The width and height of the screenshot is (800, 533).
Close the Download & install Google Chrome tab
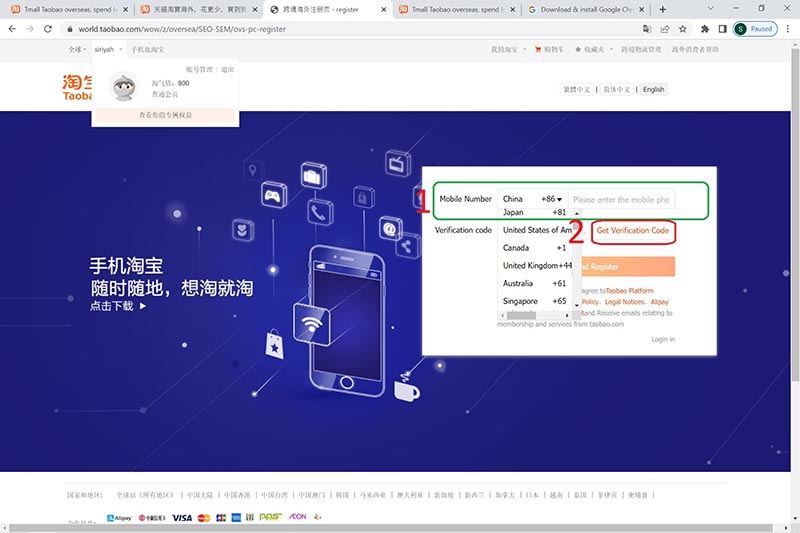tap(641, 9)
